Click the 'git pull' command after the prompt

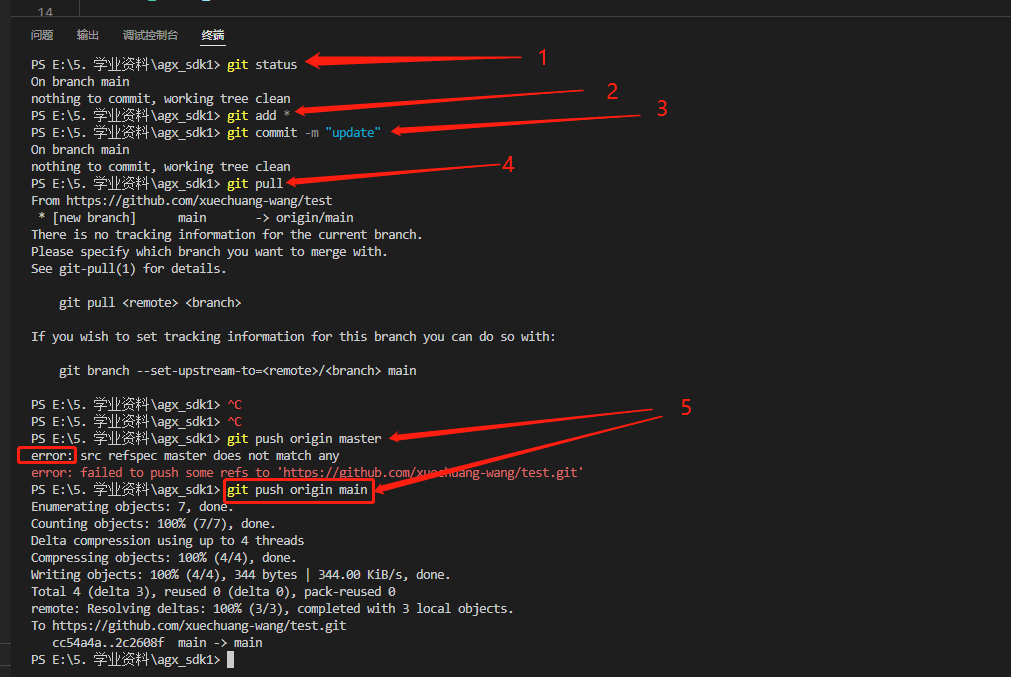click(x=255, y=183)
